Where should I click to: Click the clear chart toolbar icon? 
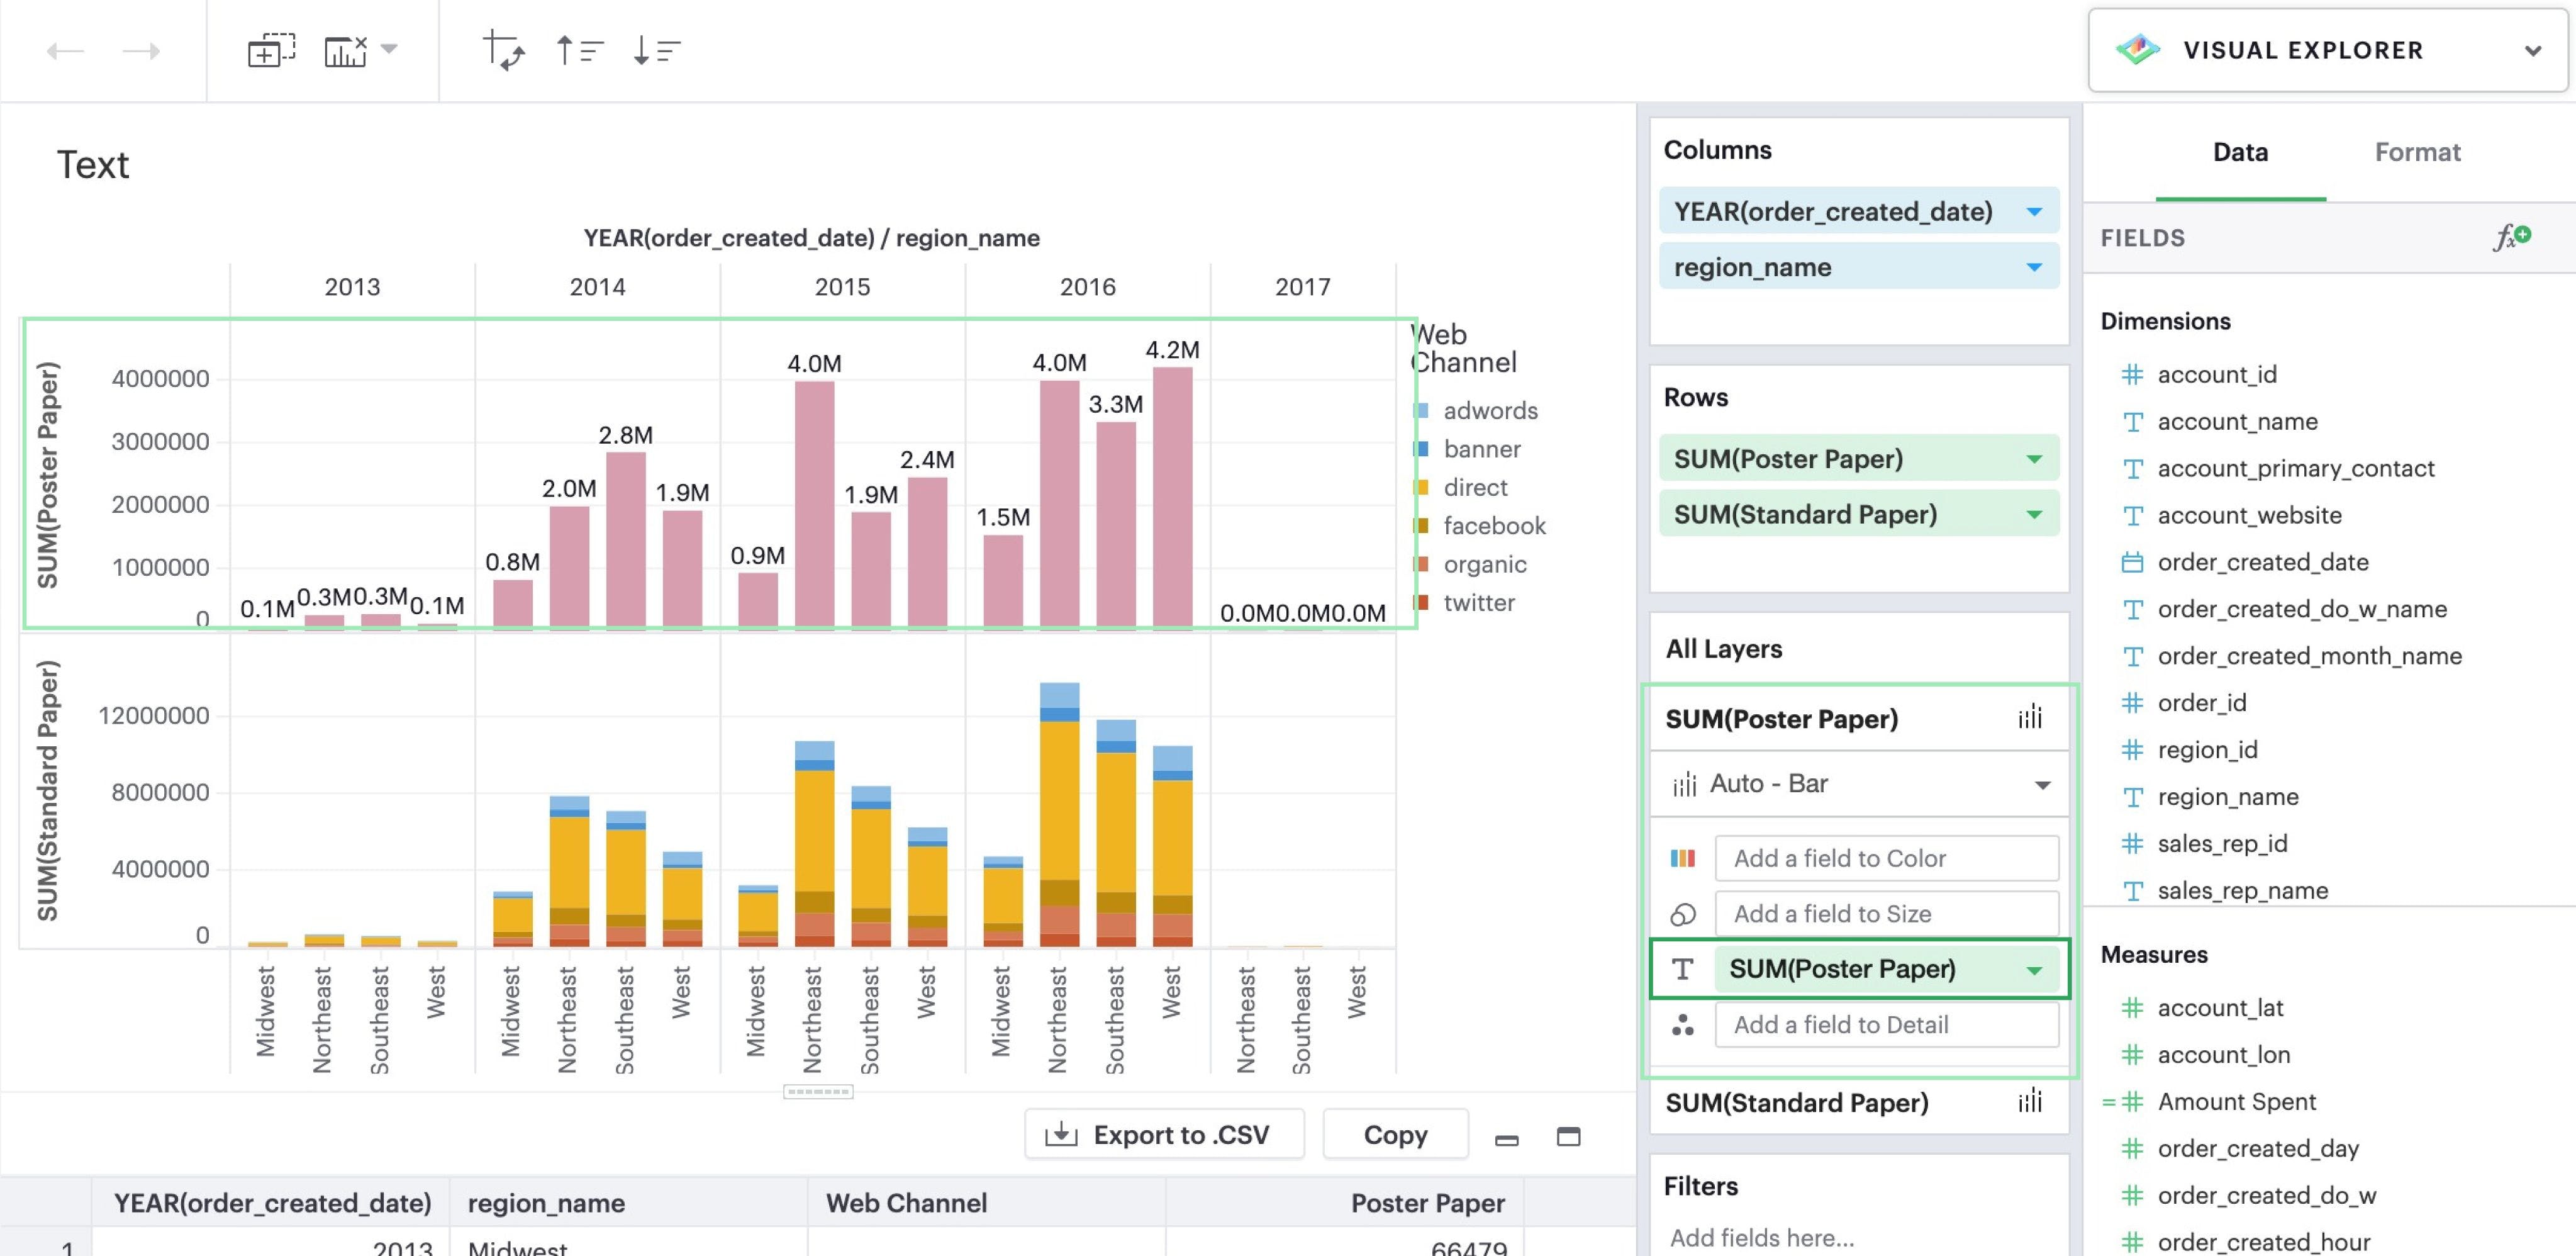[347, 50]
